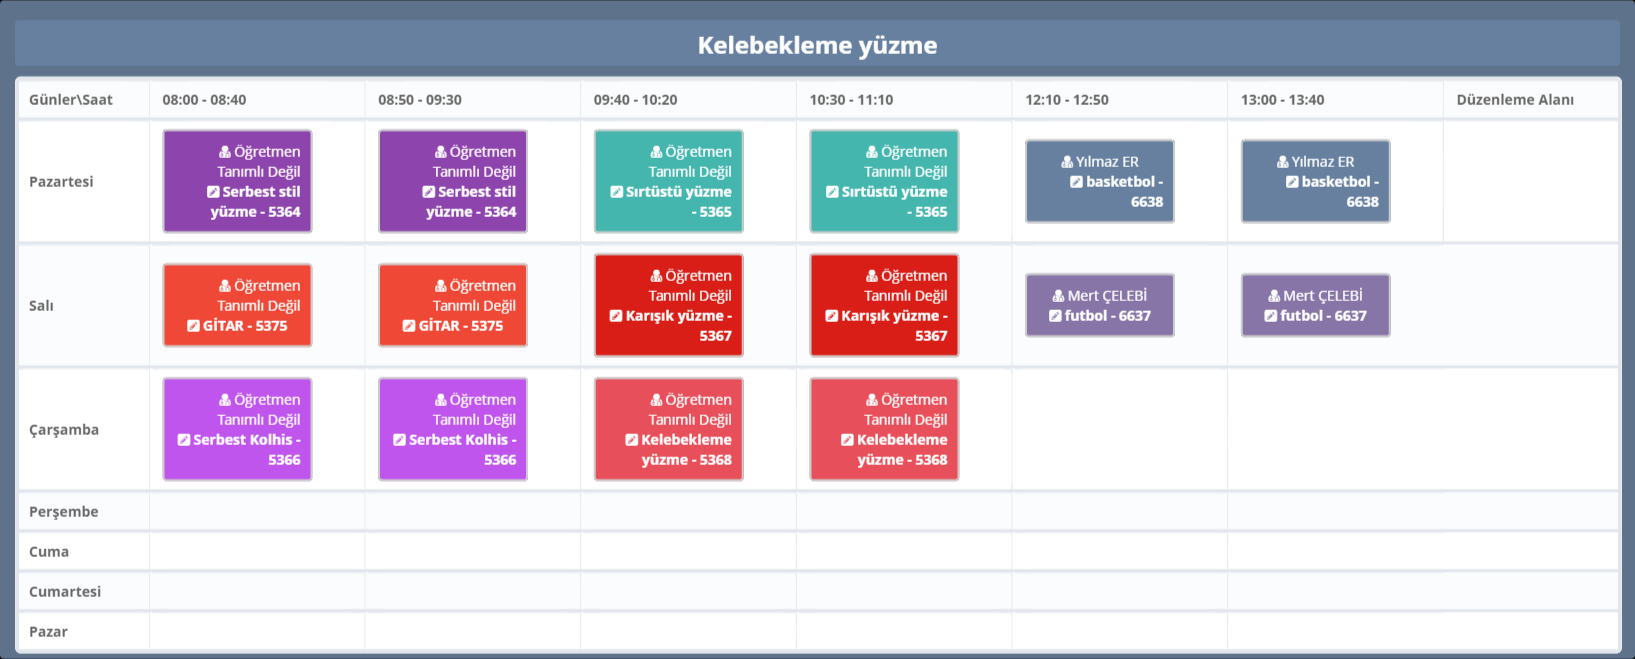
Task: Click edit icon on Tuesday 10:30 Karışık yüzme card
Action: click(x=831, y=316)
